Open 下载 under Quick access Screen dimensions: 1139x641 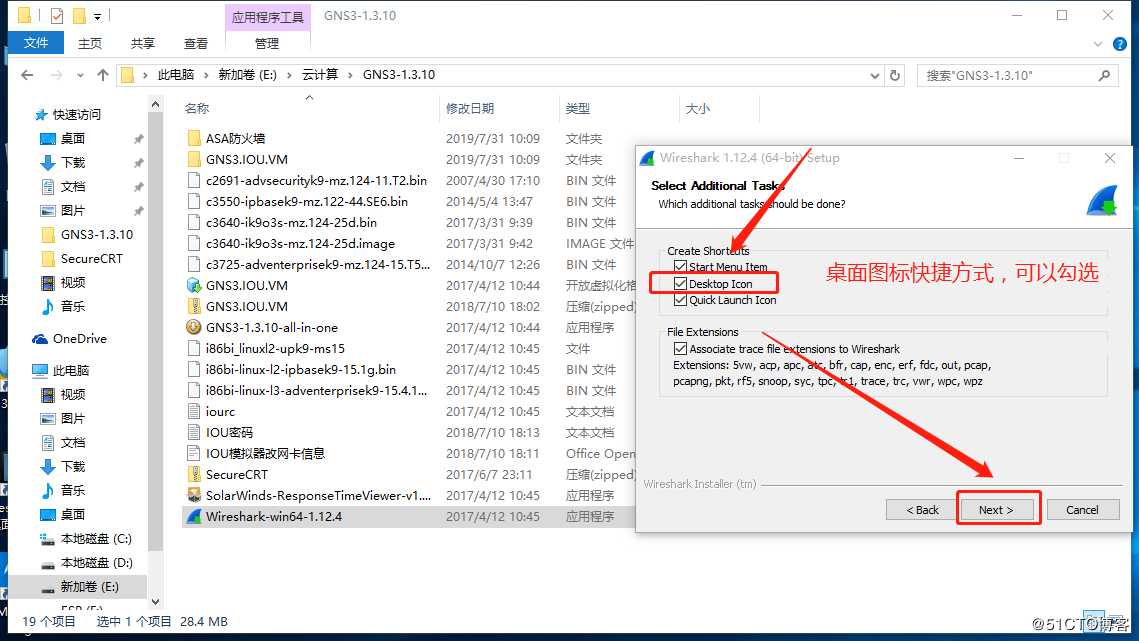[x=73, y=163]
